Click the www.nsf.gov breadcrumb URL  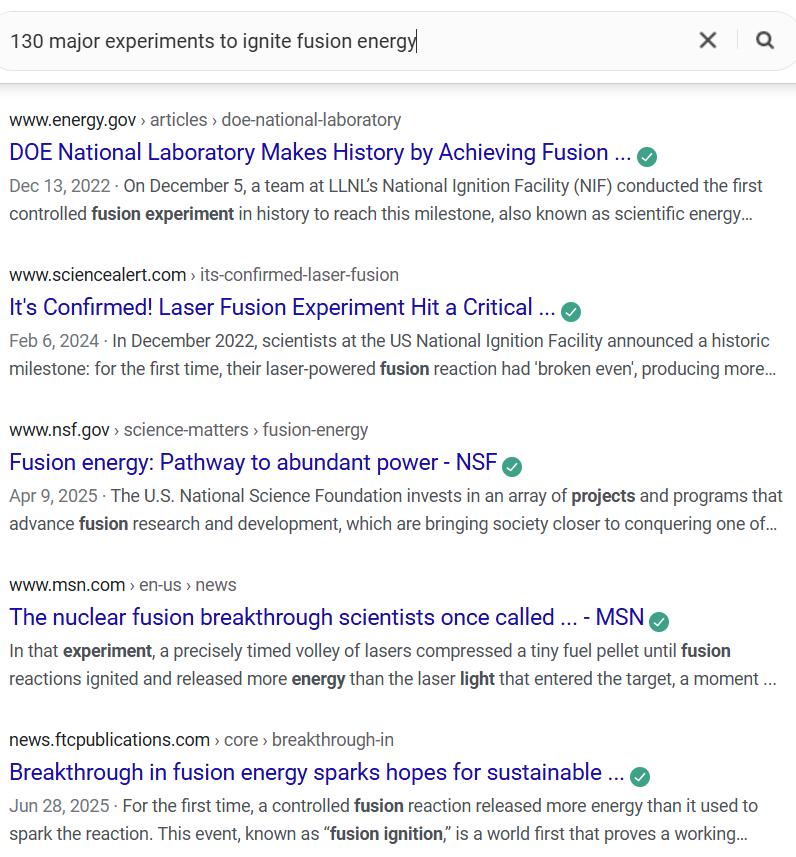pos(59,430)
